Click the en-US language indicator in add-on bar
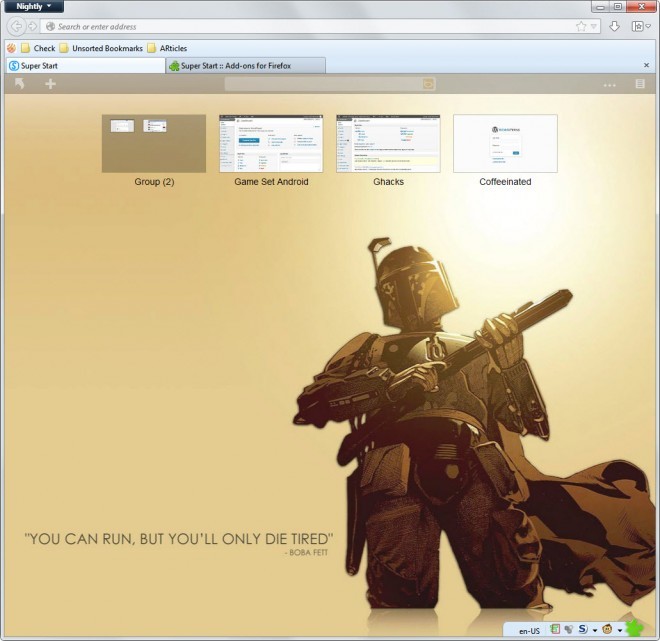This screenshot has width=660, height=641. 529,631
